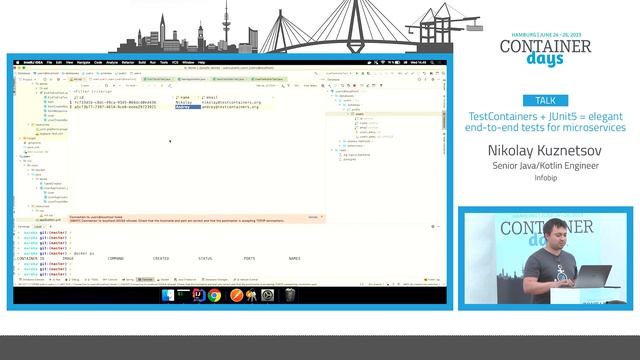Open the Docker tool window tab
This screenshot has width=640, height=360.
(x=162, y=280)
